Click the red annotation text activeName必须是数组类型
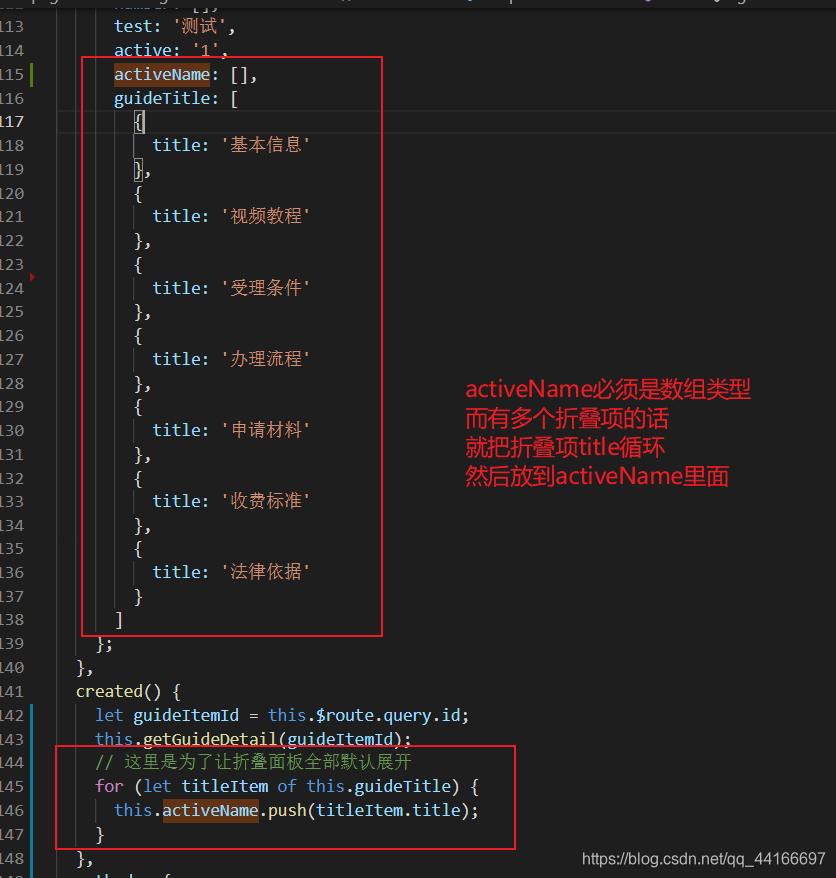The height and width of the screenshot is (878, 836). [609, 389]
